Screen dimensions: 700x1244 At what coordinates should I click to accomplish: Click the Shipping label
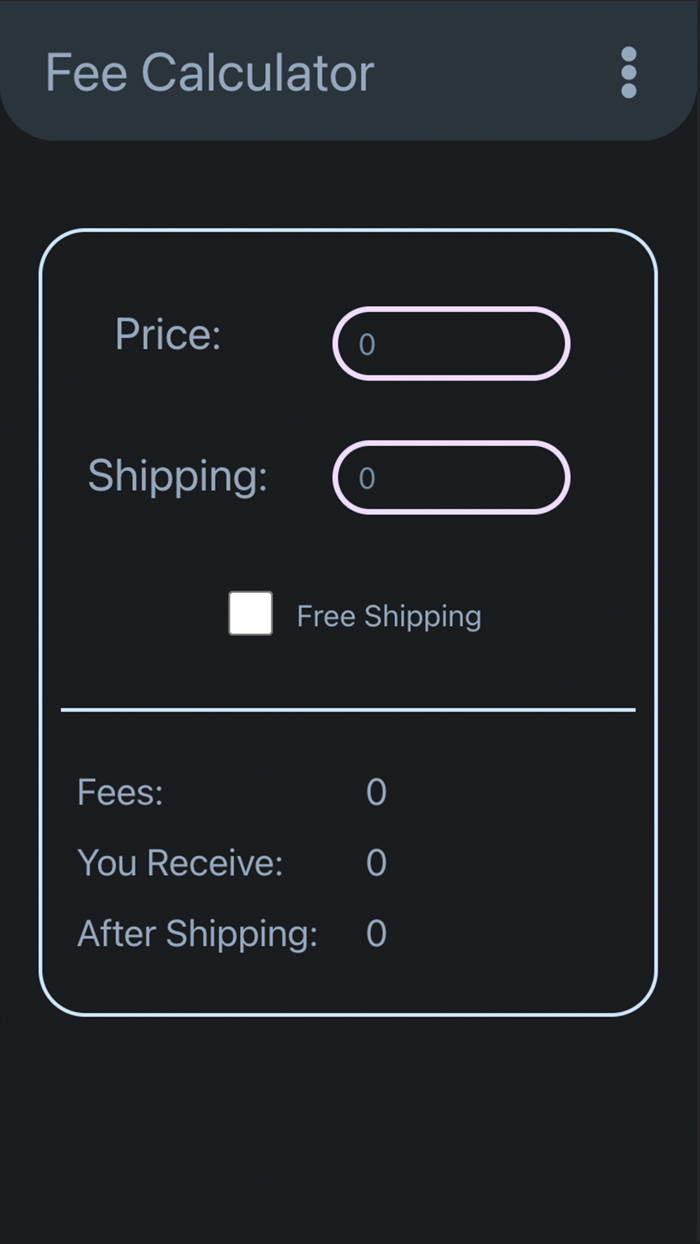click(x=178, y=476)
